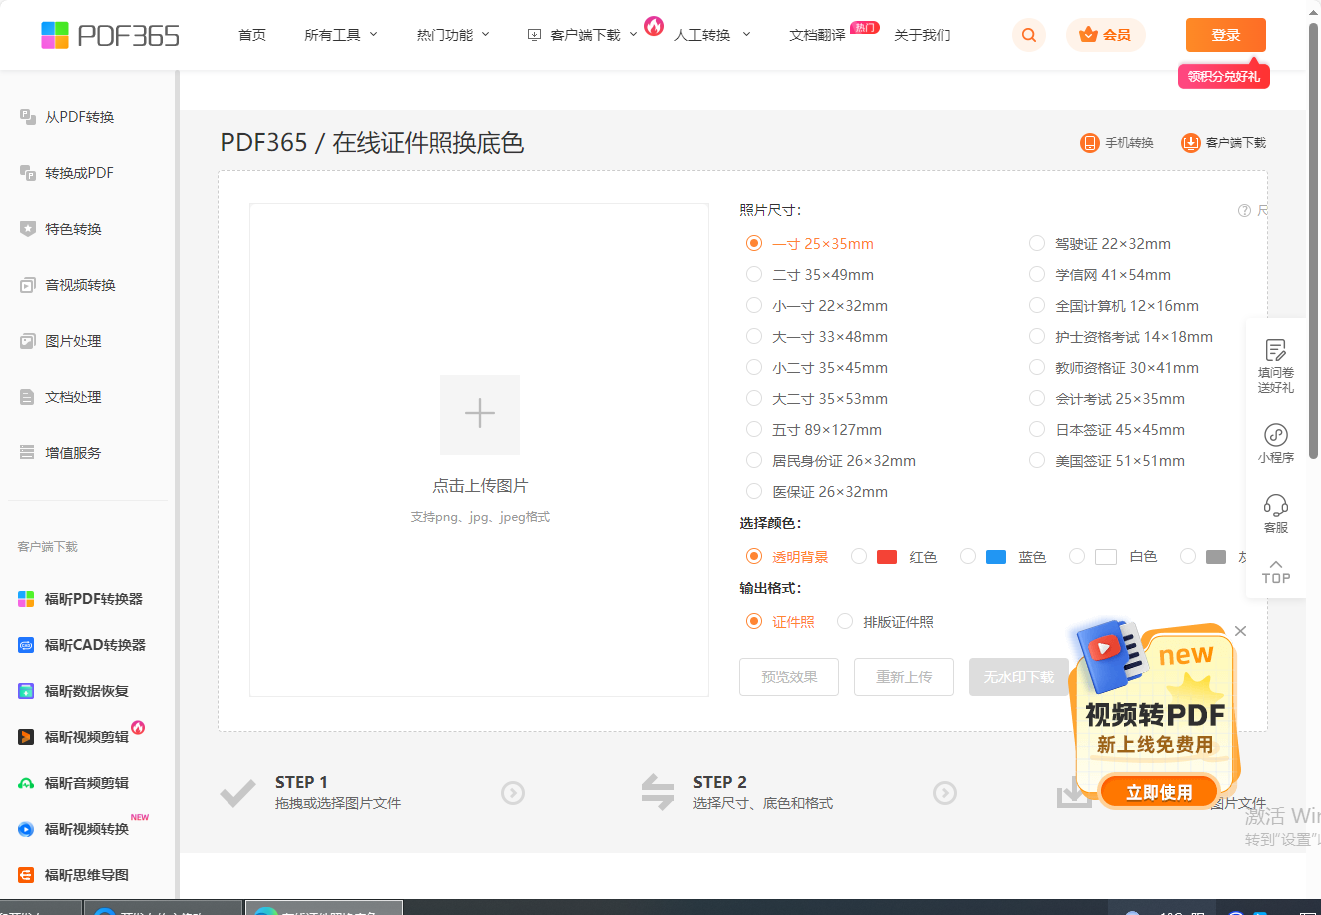Click the 登录 login button
Screen dimensions: 1321x915
(x=1226, y=35)
